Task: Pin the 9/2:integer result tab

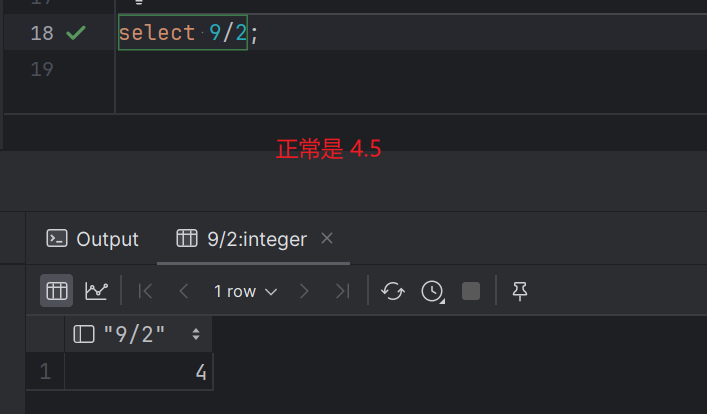Action: click(x=519, y=291)
